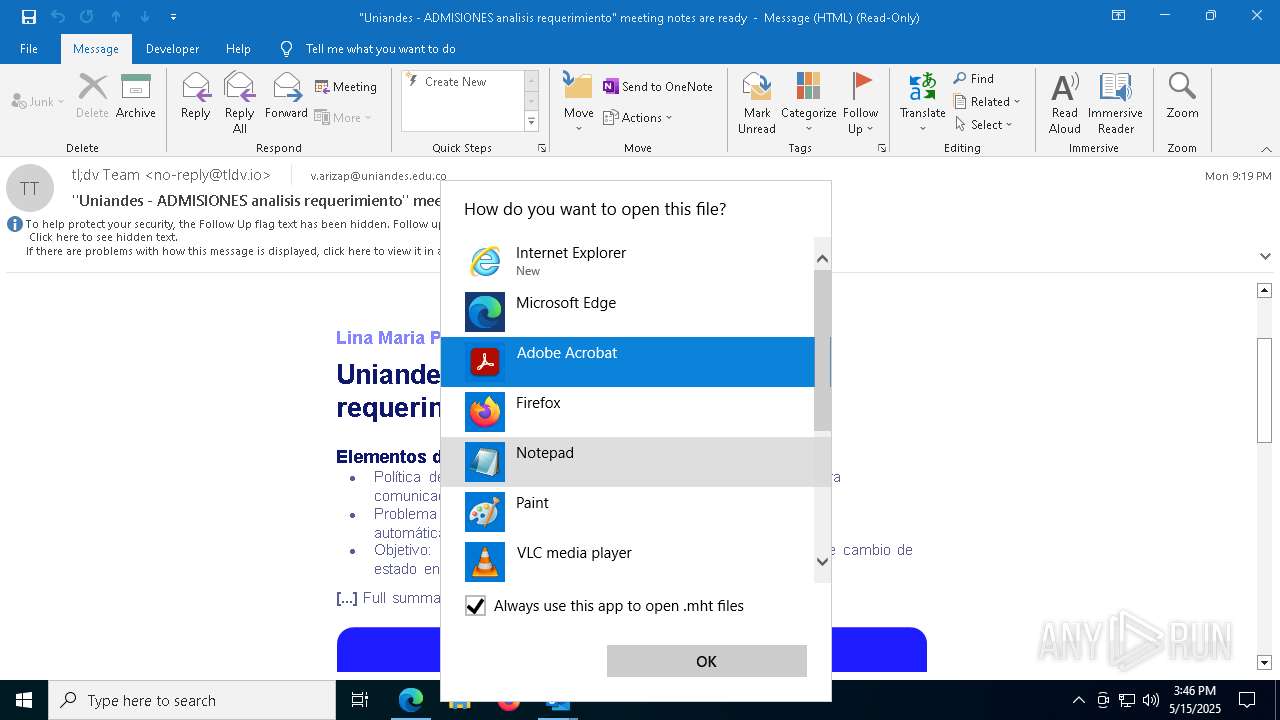The image size is (1280, 720).
Task: Click the taskbar search box
Action: [192, 700]
